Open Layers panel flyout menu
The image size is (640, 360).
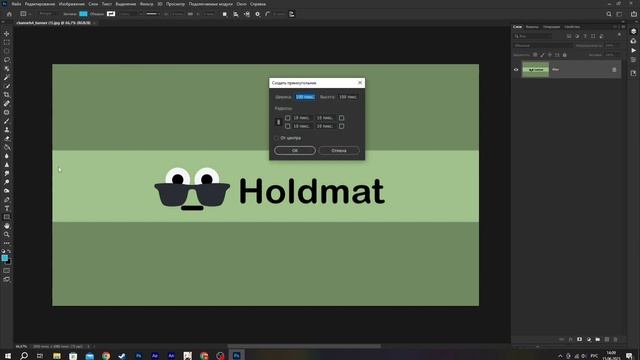click(623, 27)
